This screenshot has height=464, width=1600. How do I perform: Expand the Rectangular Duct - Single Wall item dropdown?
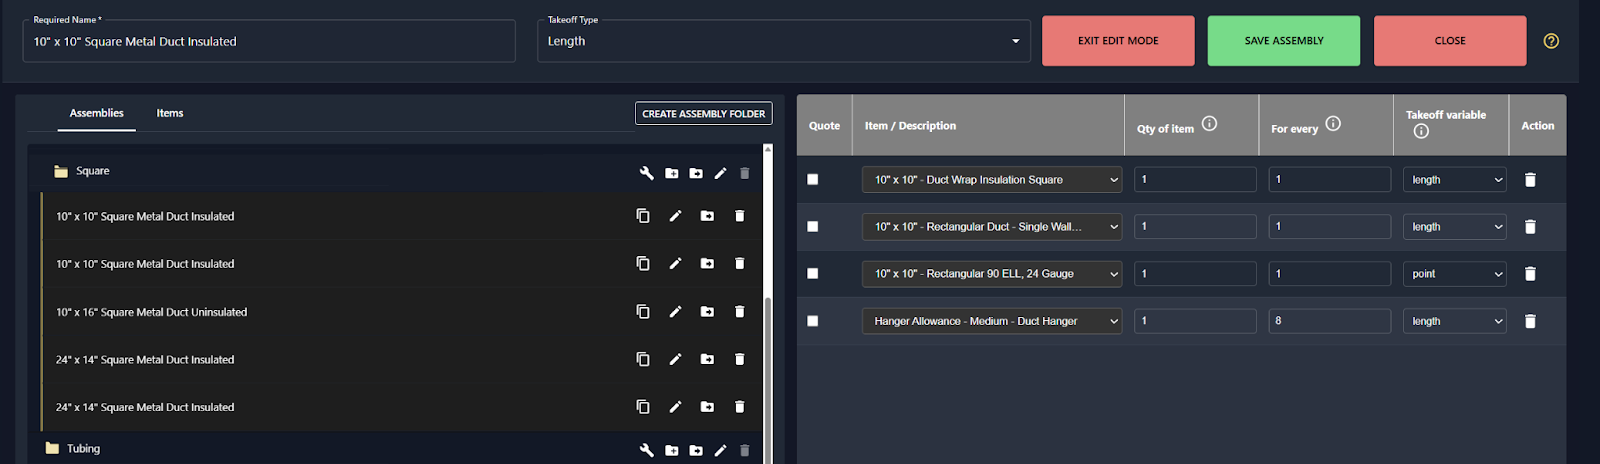992,227
